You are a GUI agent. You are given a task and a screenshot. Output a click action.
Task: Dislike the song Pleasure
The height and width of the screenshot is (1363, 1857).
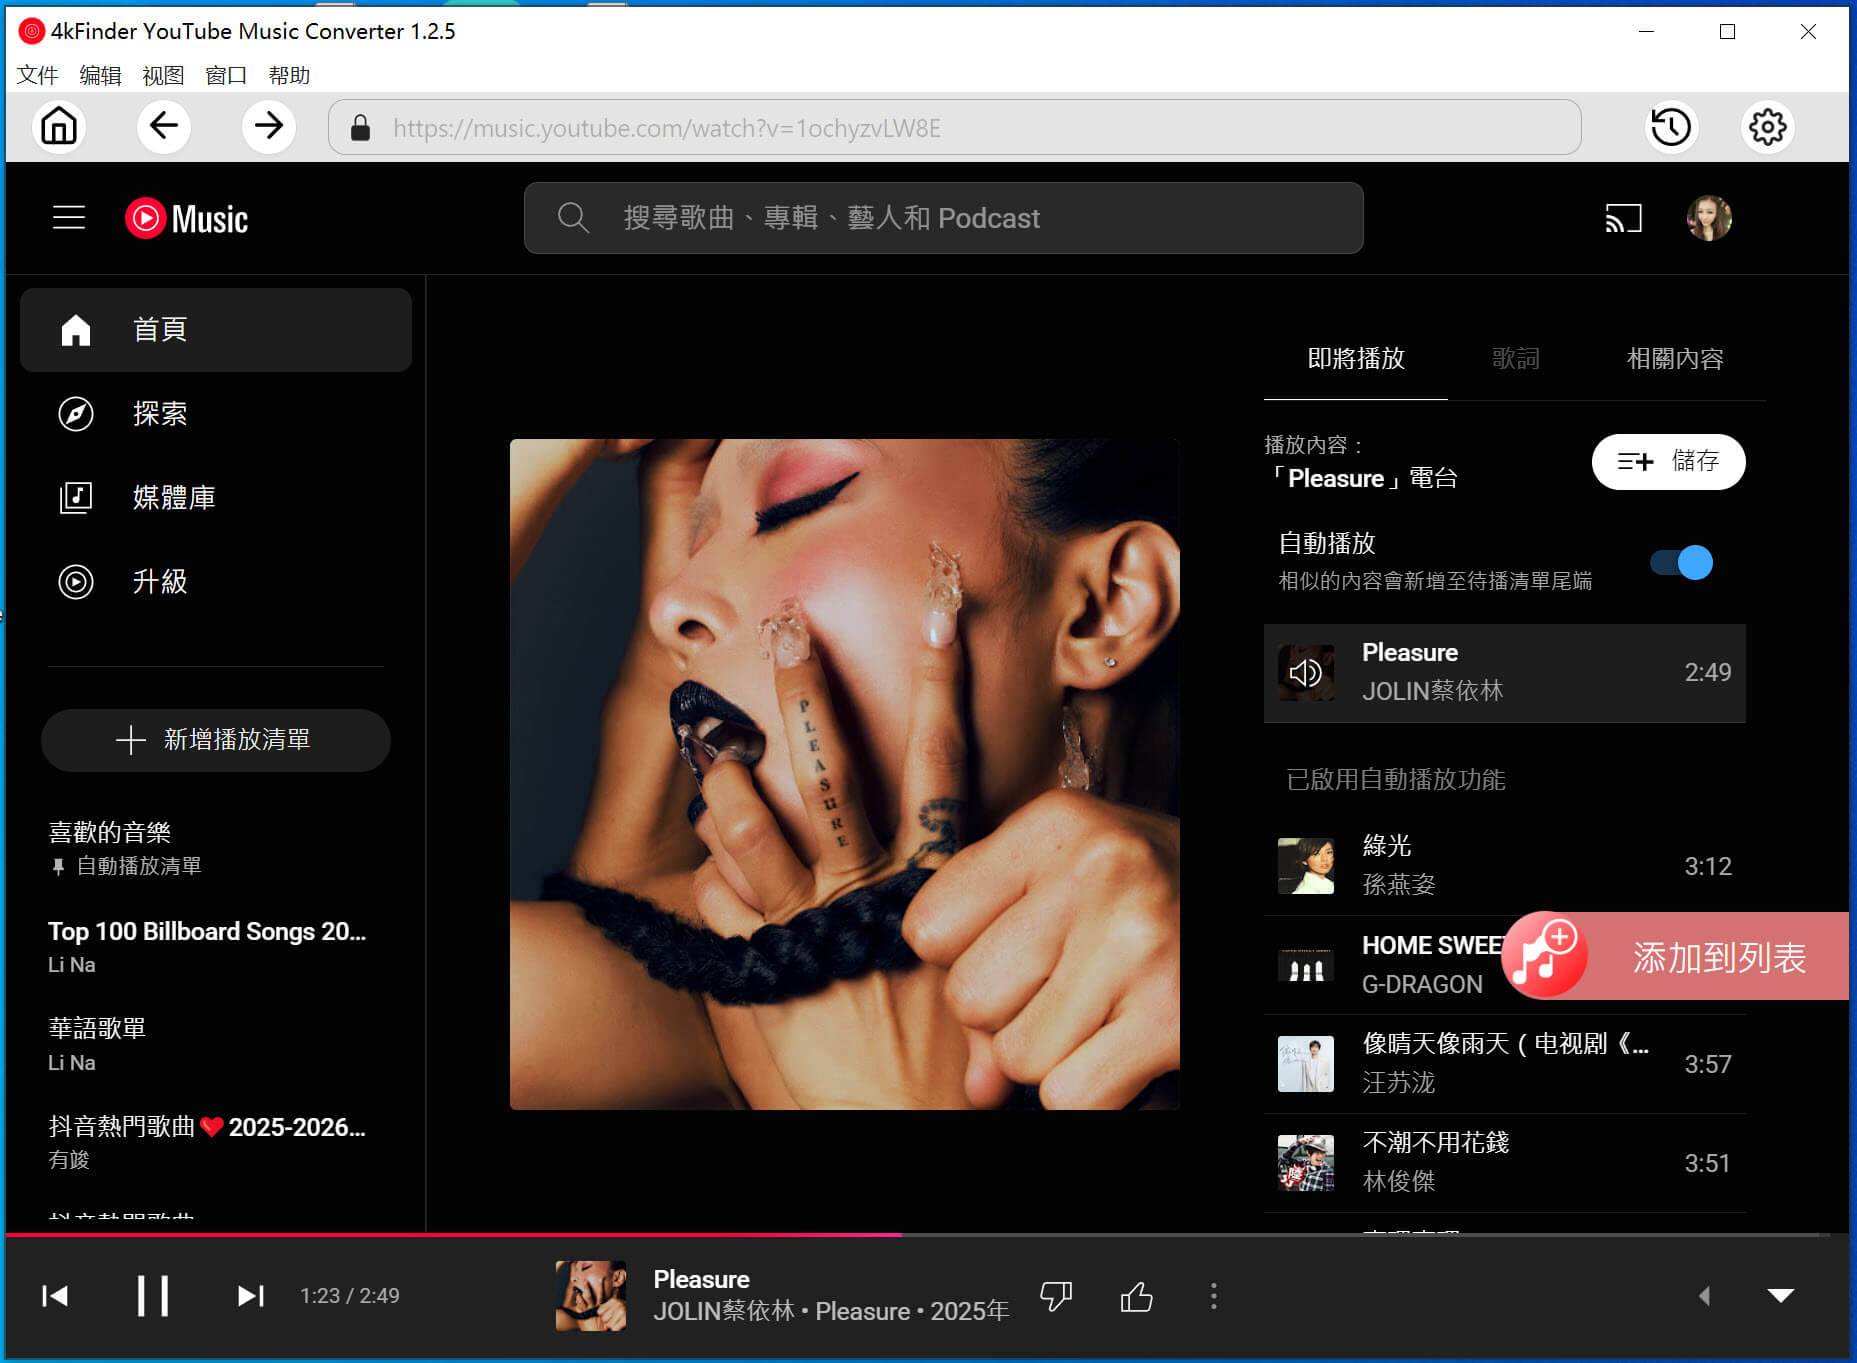[x=1056, y=1297]
